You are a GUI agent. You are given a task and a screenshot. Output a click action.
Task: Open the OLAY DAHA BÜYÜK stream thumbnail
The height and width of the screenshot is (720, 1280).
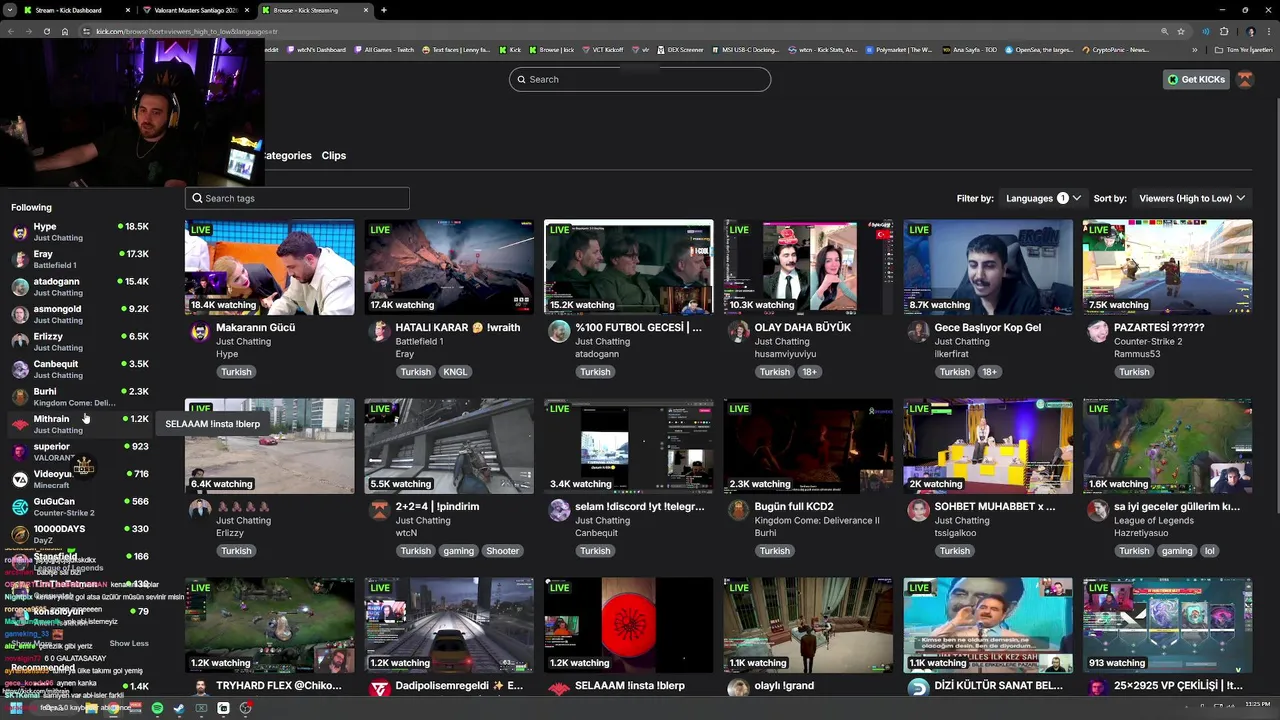808,267
